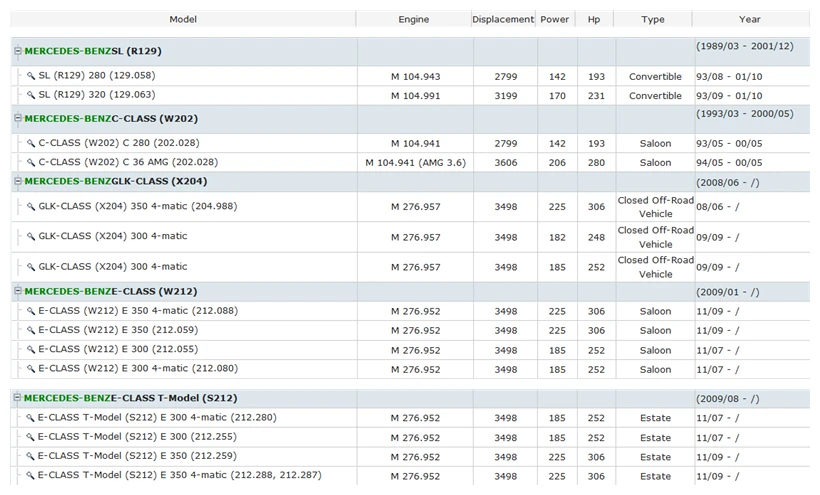This screenshot has height=495, width=820.
Task: Click engine cell M 104.943
Action: [416, 76]
